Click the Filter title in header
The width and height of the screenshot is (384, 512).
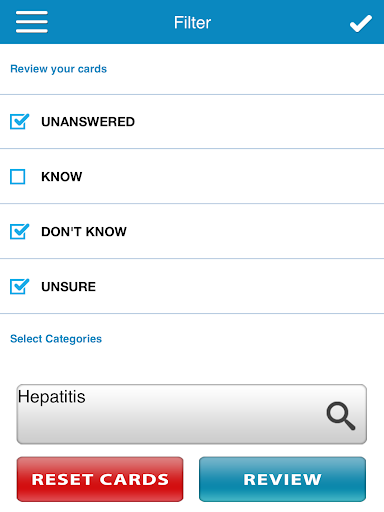coord(192,23)
